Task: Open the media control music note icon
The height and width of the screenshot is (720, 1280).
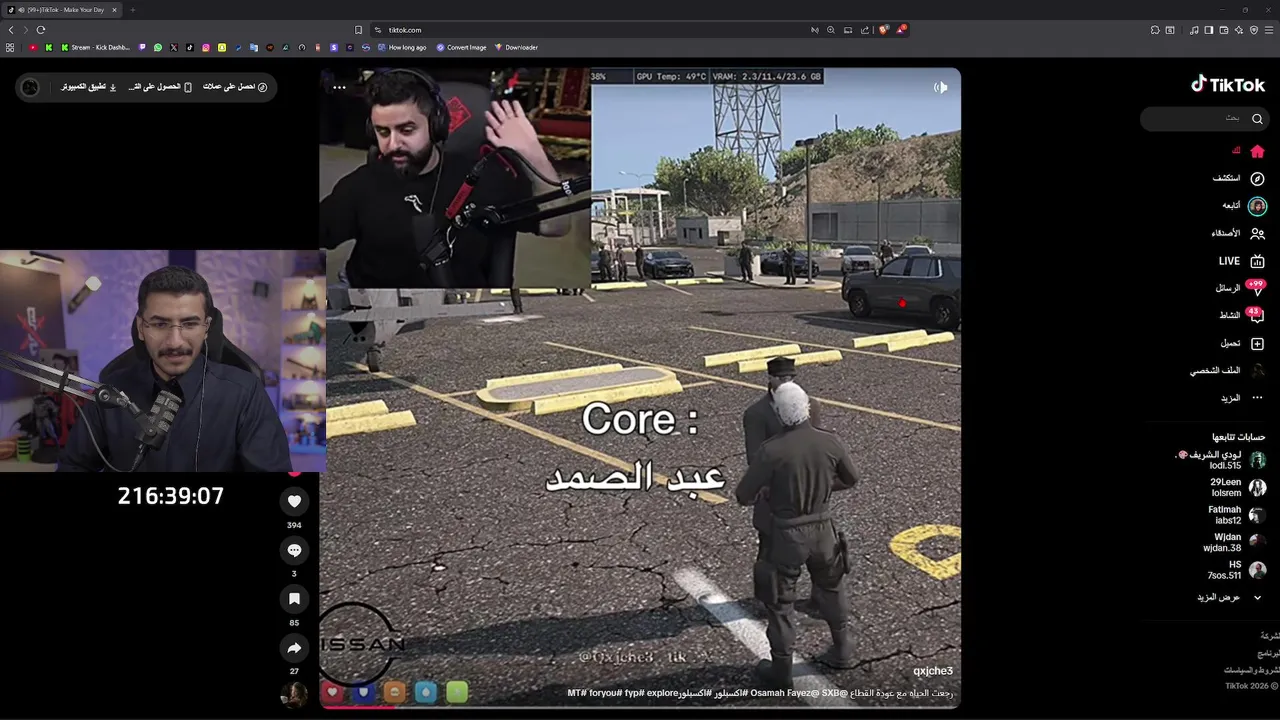Action: tap(1194, 30)
